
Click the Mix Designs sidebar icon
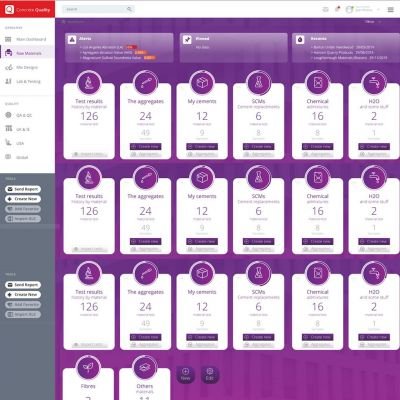(x=8, y=67)
